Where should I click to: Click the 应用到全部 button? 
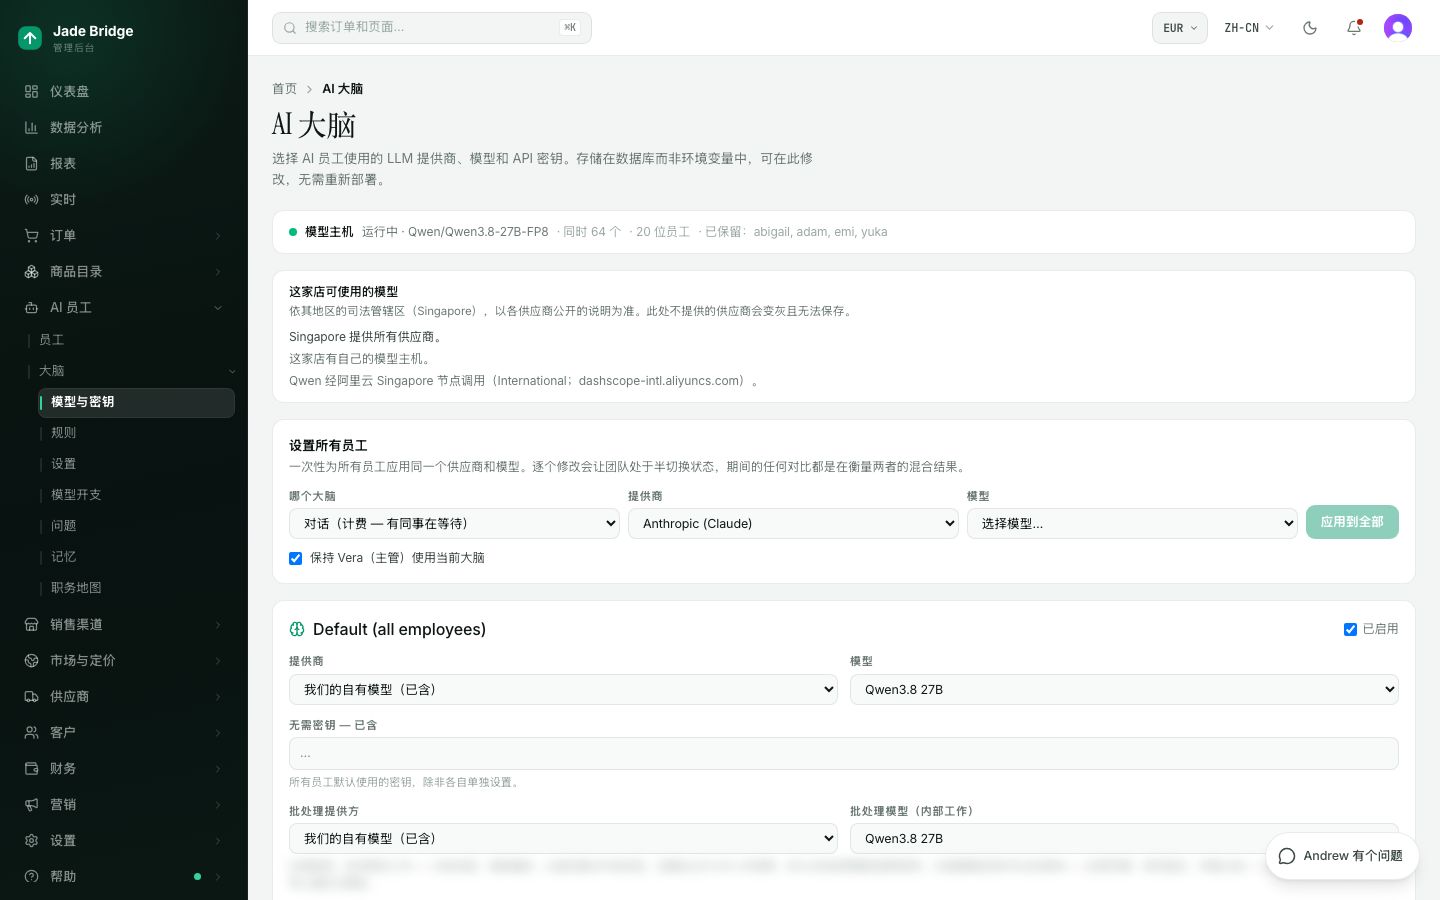pyautogui.click(x=1352, y=522)
